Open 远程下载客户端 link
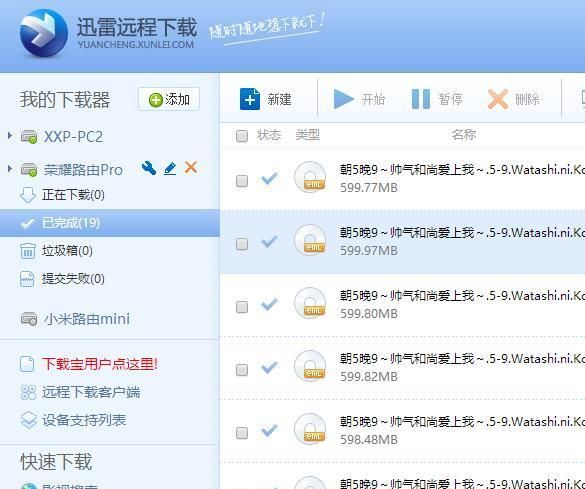This screenshot has width=585, height=489. [x=91, y=392]
